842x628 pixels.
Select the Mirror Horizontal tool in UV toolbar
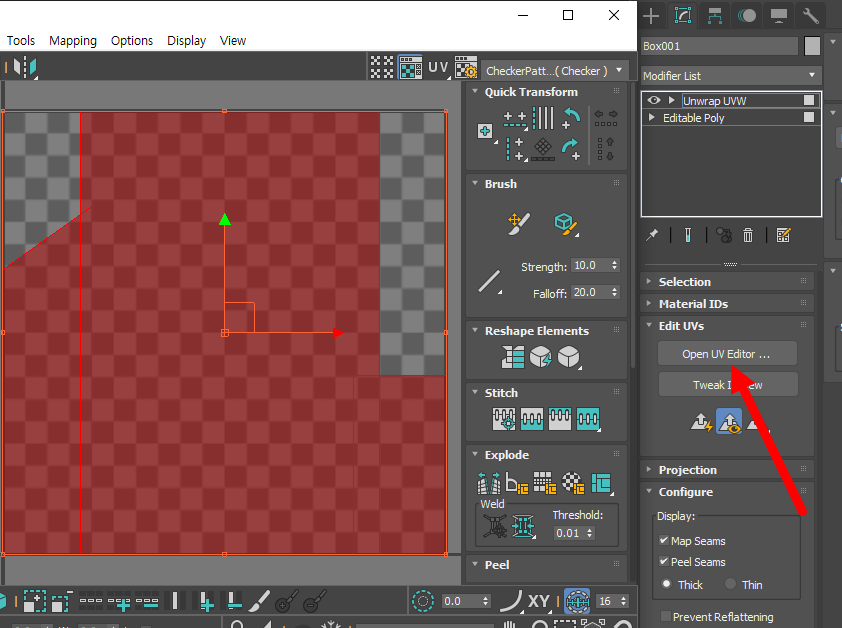coord(25,67)
